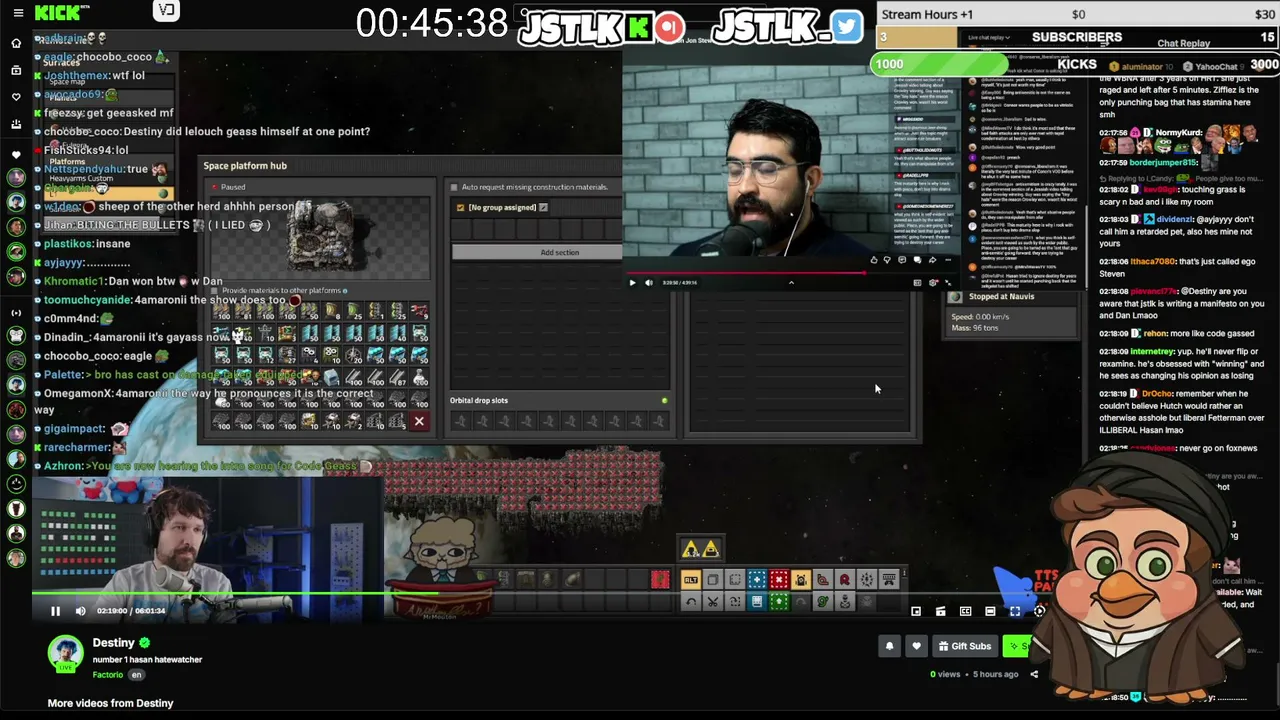This screenshot has width=1280, height=720.
Task: Select the cut scissors shortcut tool
Action: [713, 602]
